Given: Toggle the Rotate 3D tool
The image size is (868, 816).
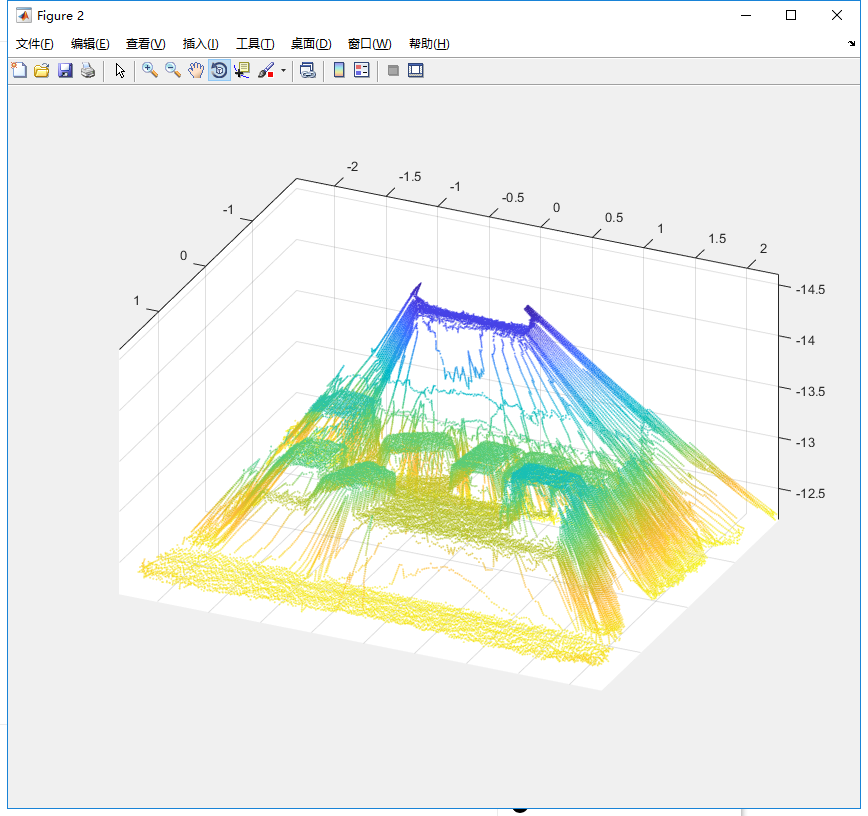Looking at the screenshot, I should click(x=219, y=70).
